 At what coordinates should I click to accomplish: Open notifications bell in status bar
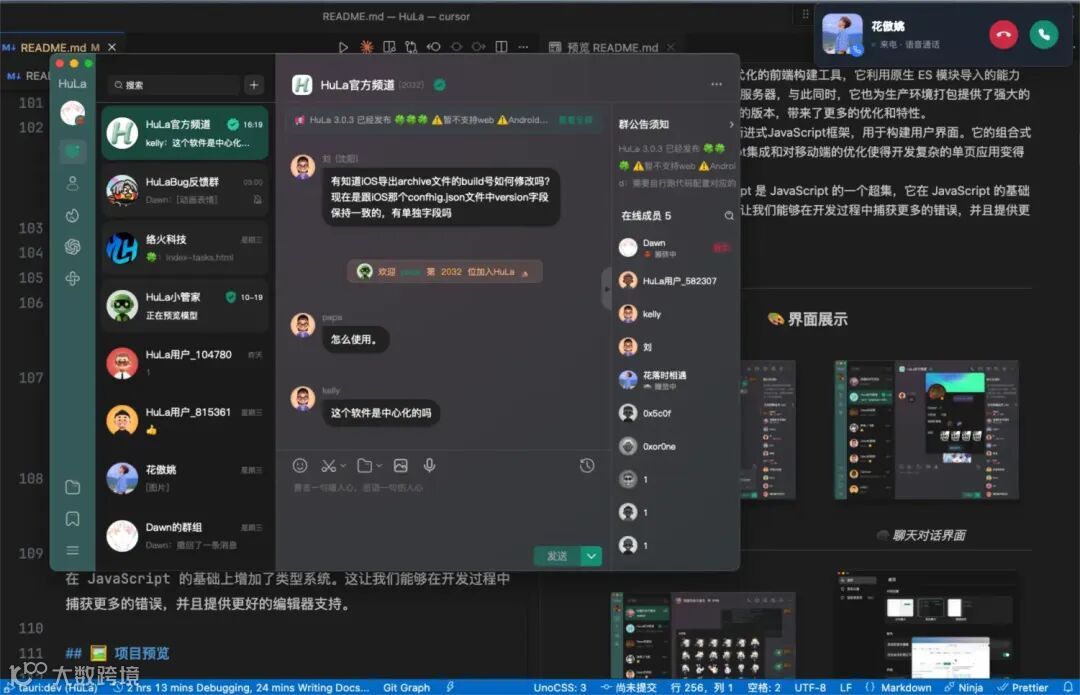click(1068, 687)
